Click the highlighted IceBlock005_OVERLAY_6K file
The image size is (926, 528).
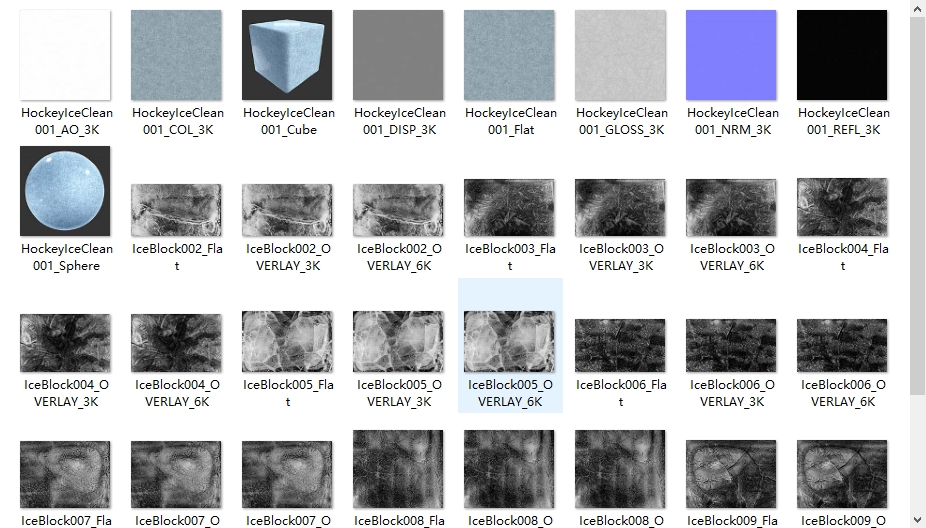point(510,343)
